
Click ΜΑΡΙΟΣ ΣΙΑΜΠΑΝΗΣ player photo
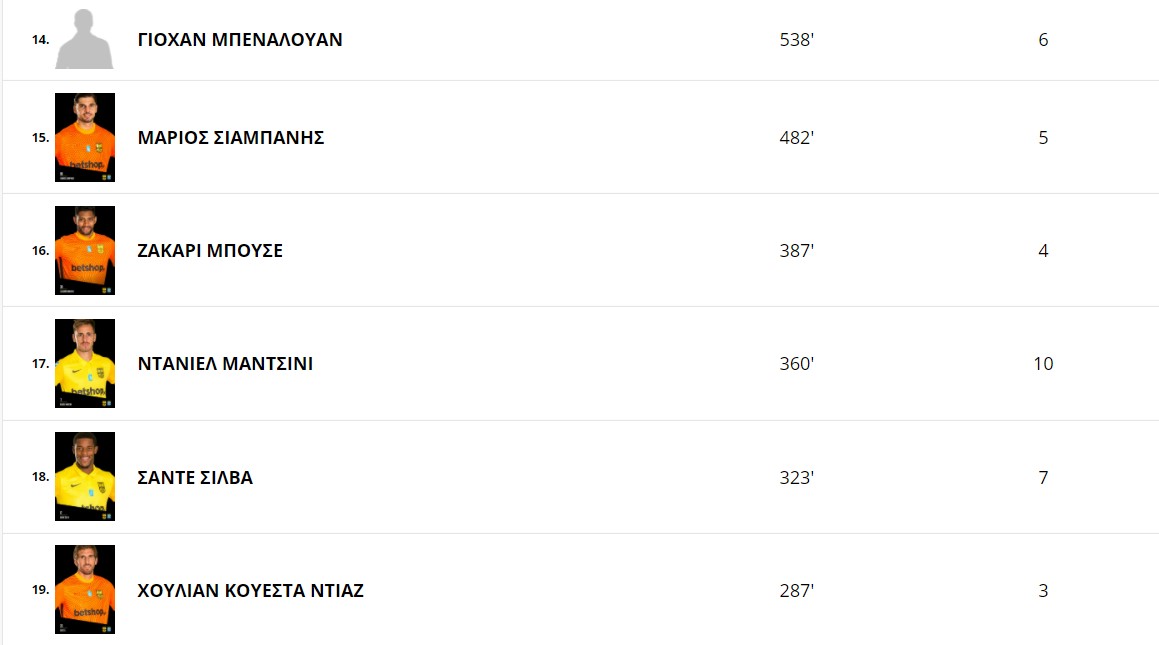coord(85,137)
